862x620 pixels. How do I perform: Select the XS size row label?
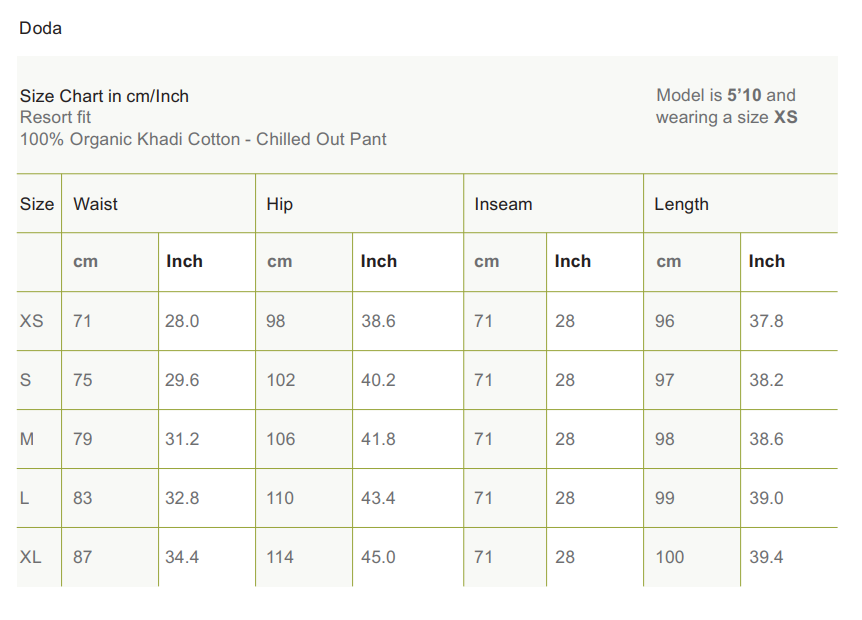(x=32, y=321)
